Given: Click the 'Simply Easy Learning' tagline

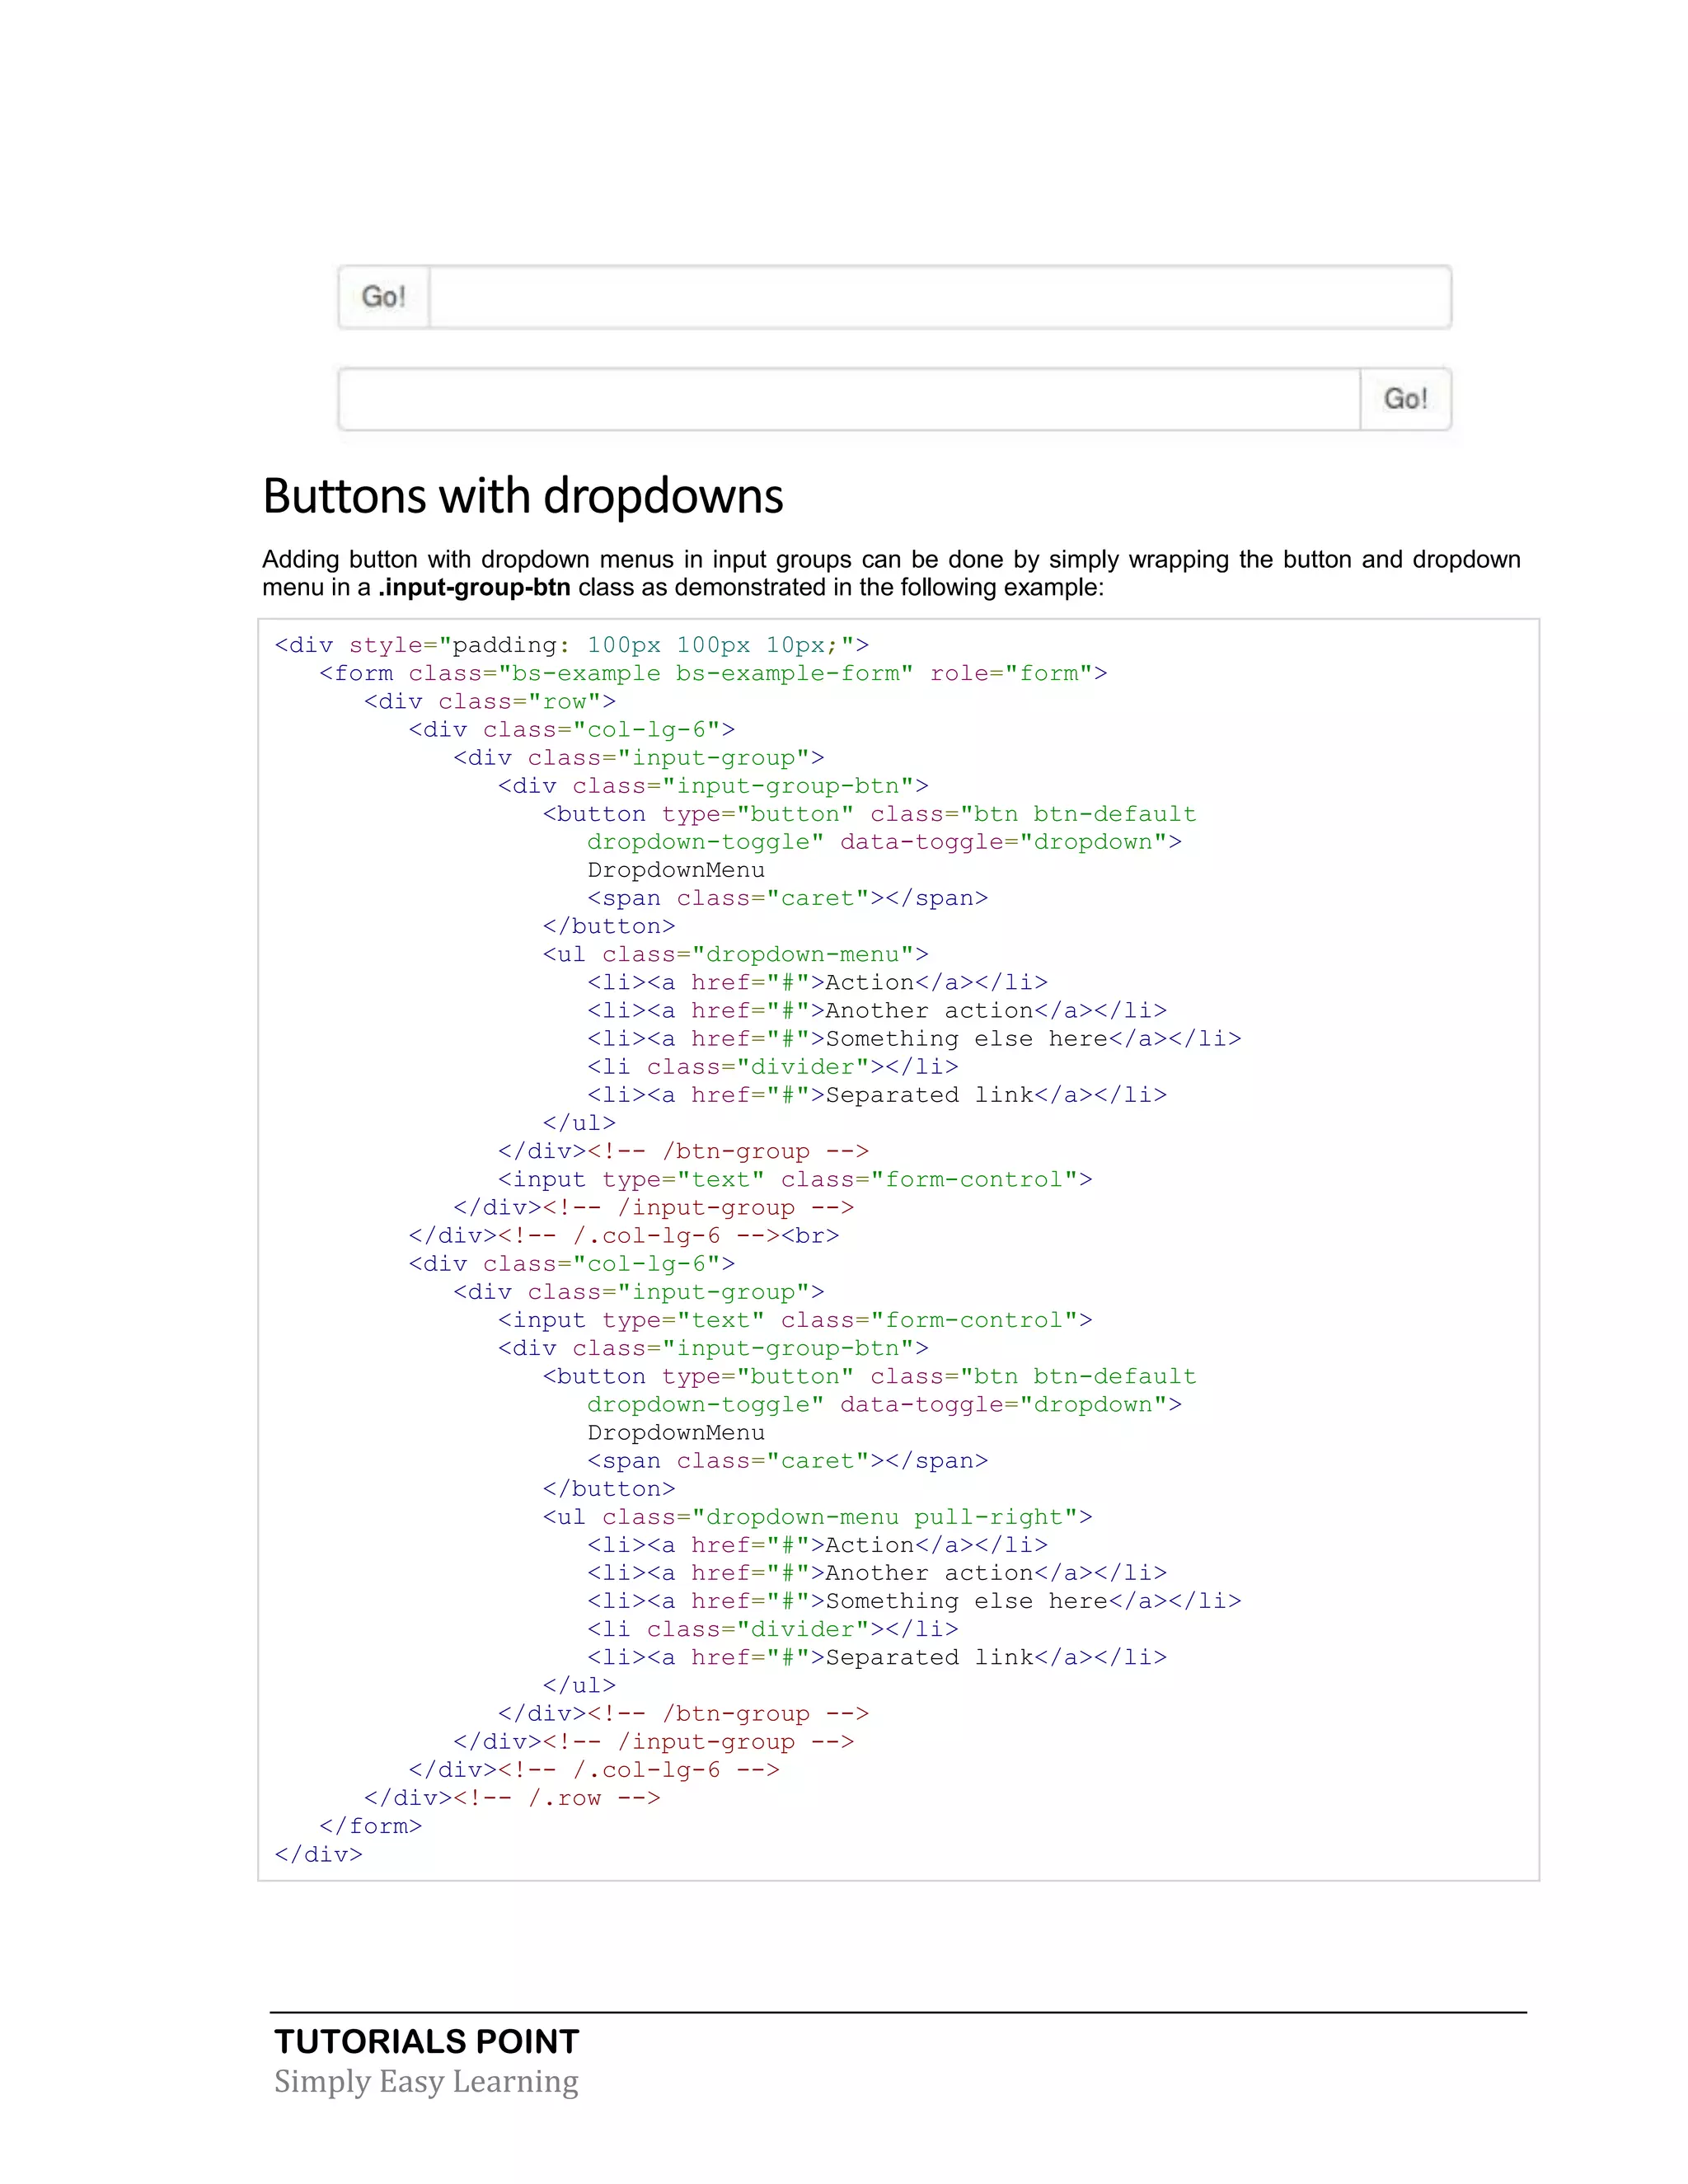Looking at the screenshot, I should pos(426,2081).
